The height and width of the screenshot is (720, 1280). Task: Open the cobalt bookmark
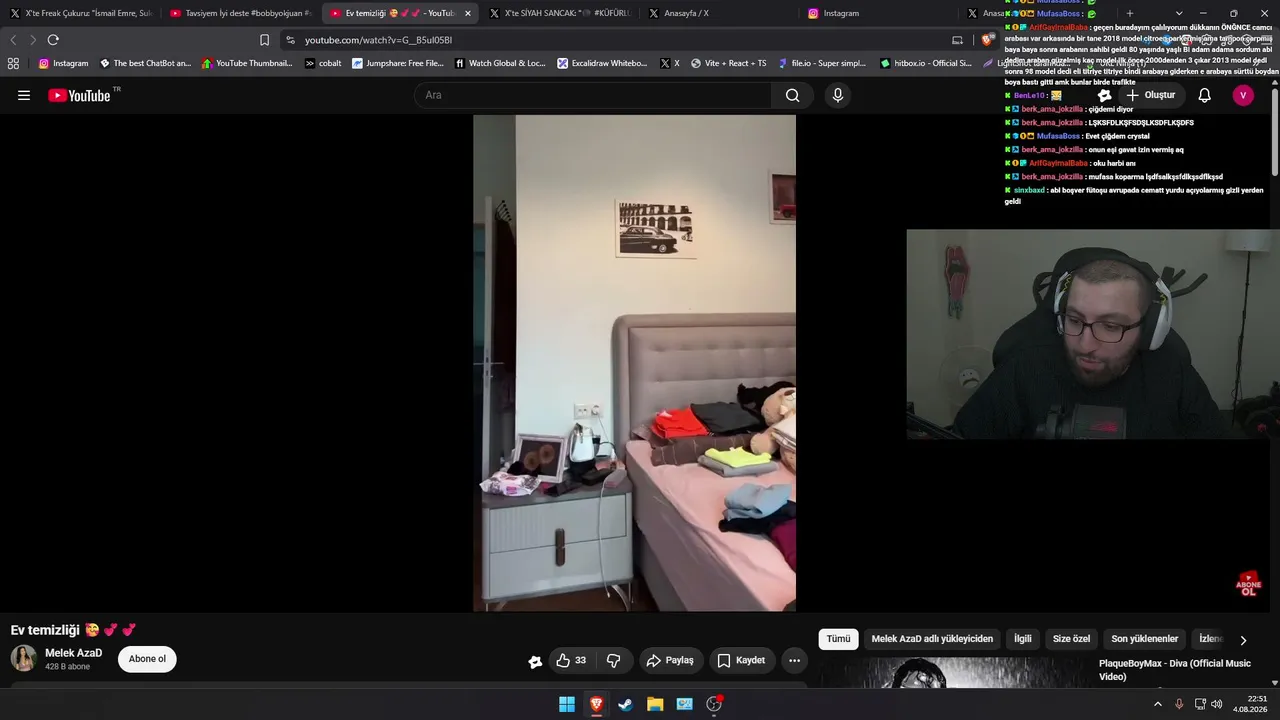tap(323, 63)
